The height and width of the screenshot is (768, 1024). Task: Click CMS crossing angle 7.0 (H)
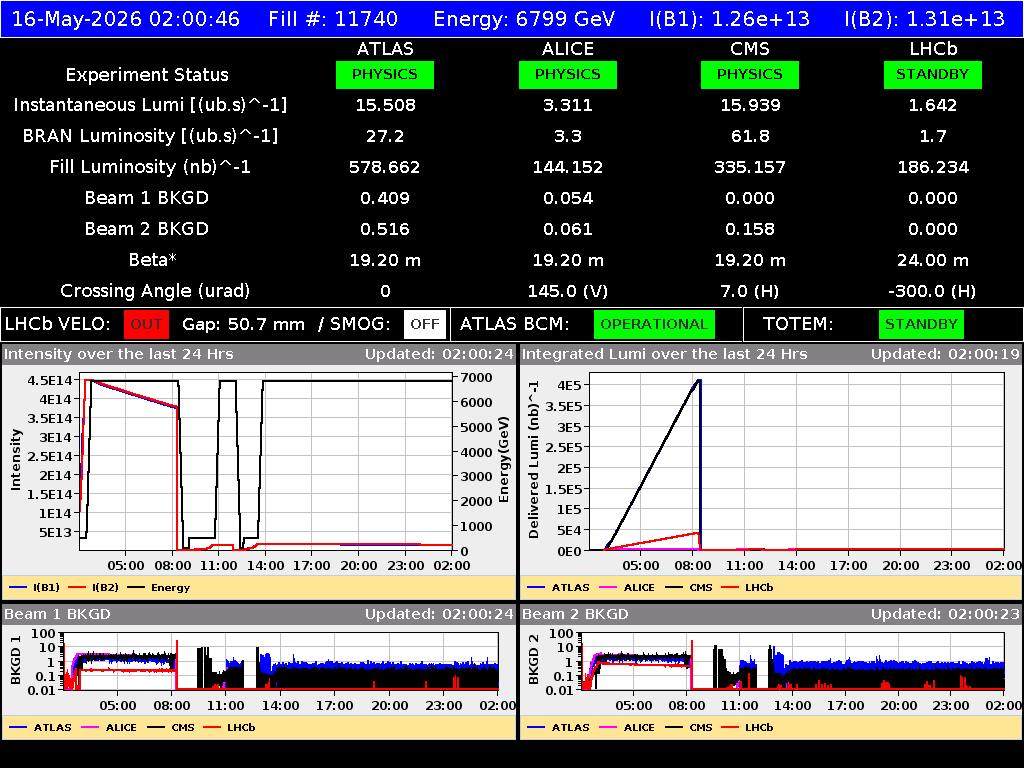750,291
